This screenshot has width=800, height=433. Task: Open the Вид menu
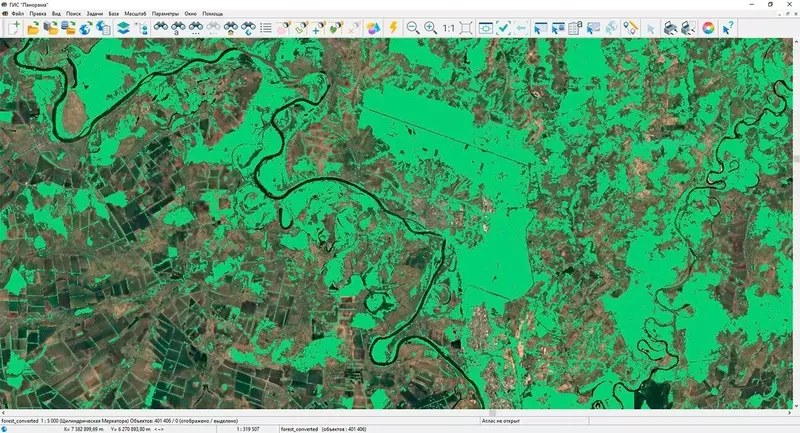point(57,14)
